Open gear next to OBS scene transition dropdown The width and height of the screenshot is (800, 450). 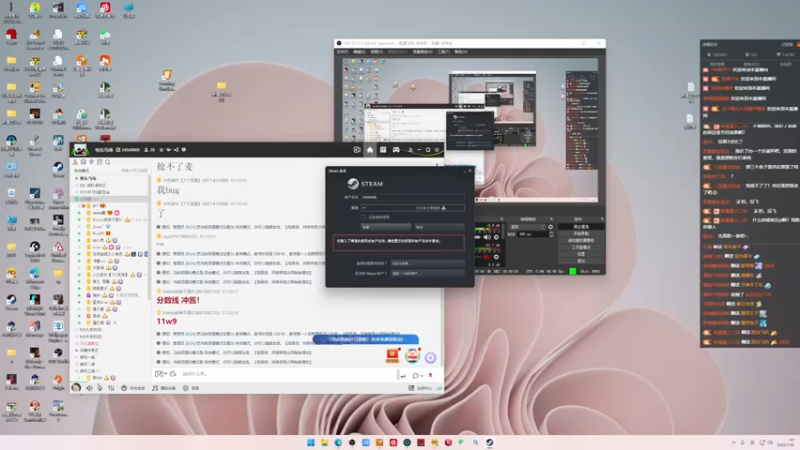[551, 227]
